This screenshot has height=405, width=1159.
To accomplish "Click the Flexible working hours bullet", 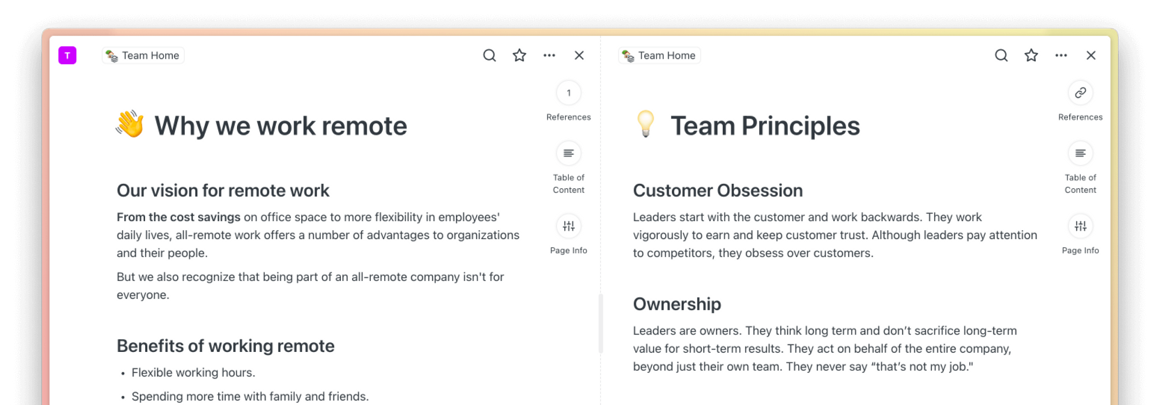I will [x=194, y=372].
